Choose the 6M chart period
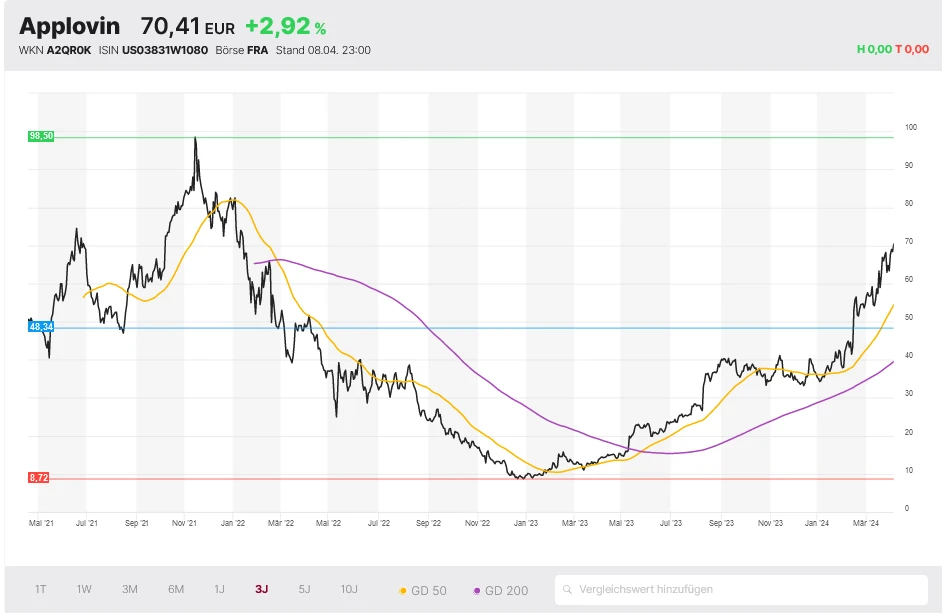944x615 pixels. point(176,589)
